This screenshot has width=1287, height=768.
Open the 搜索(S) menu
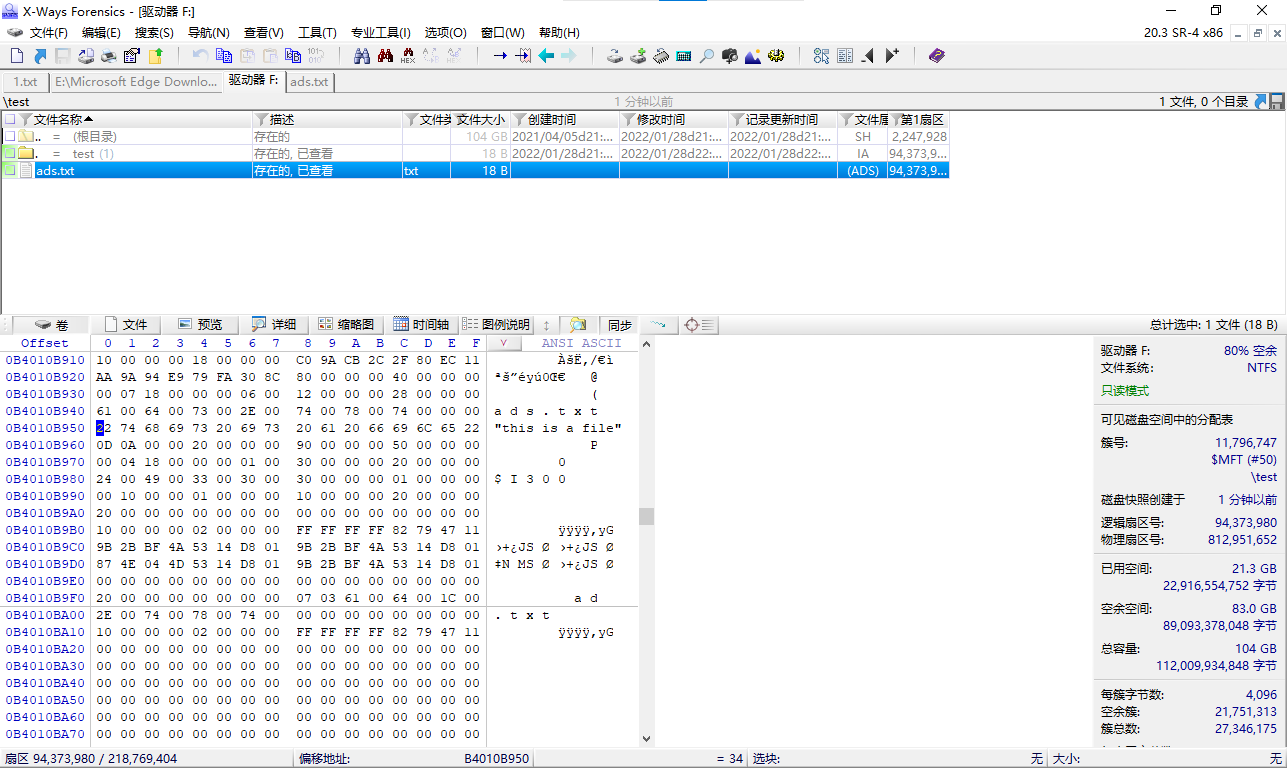[x=154, y=33]
